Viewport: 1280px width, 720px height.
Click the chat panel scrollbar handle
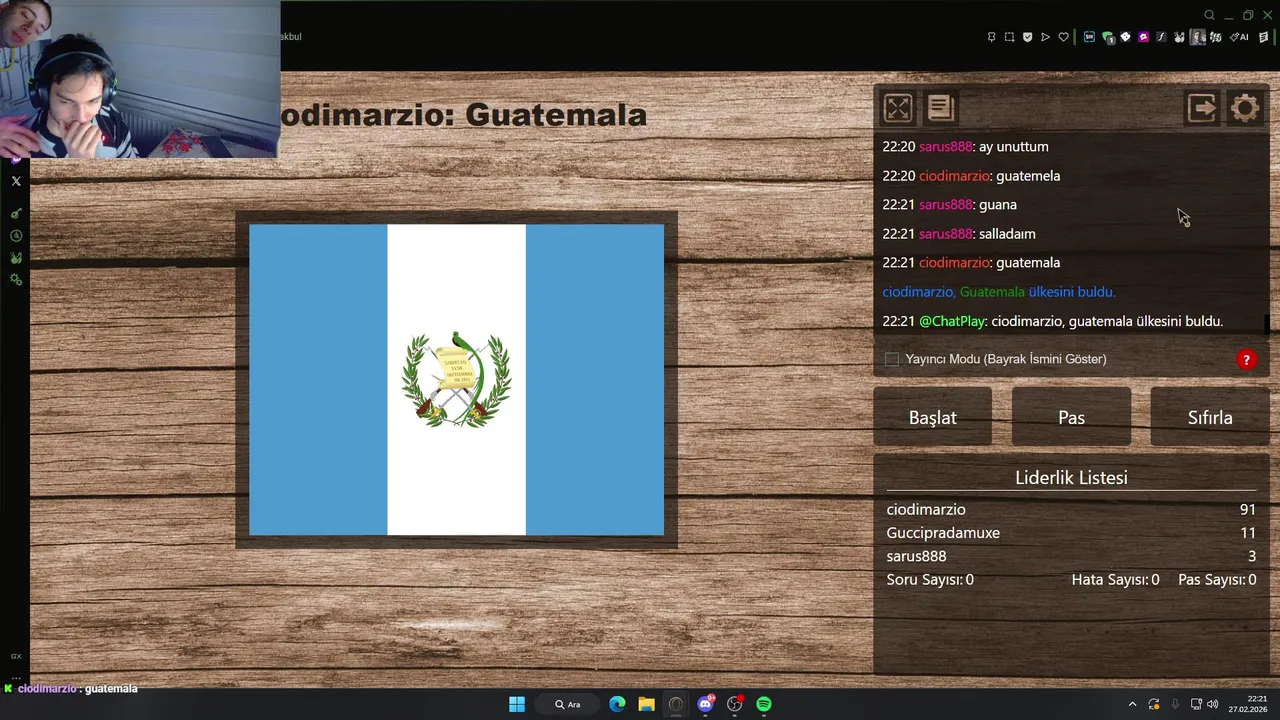[x=1267, y=324]
